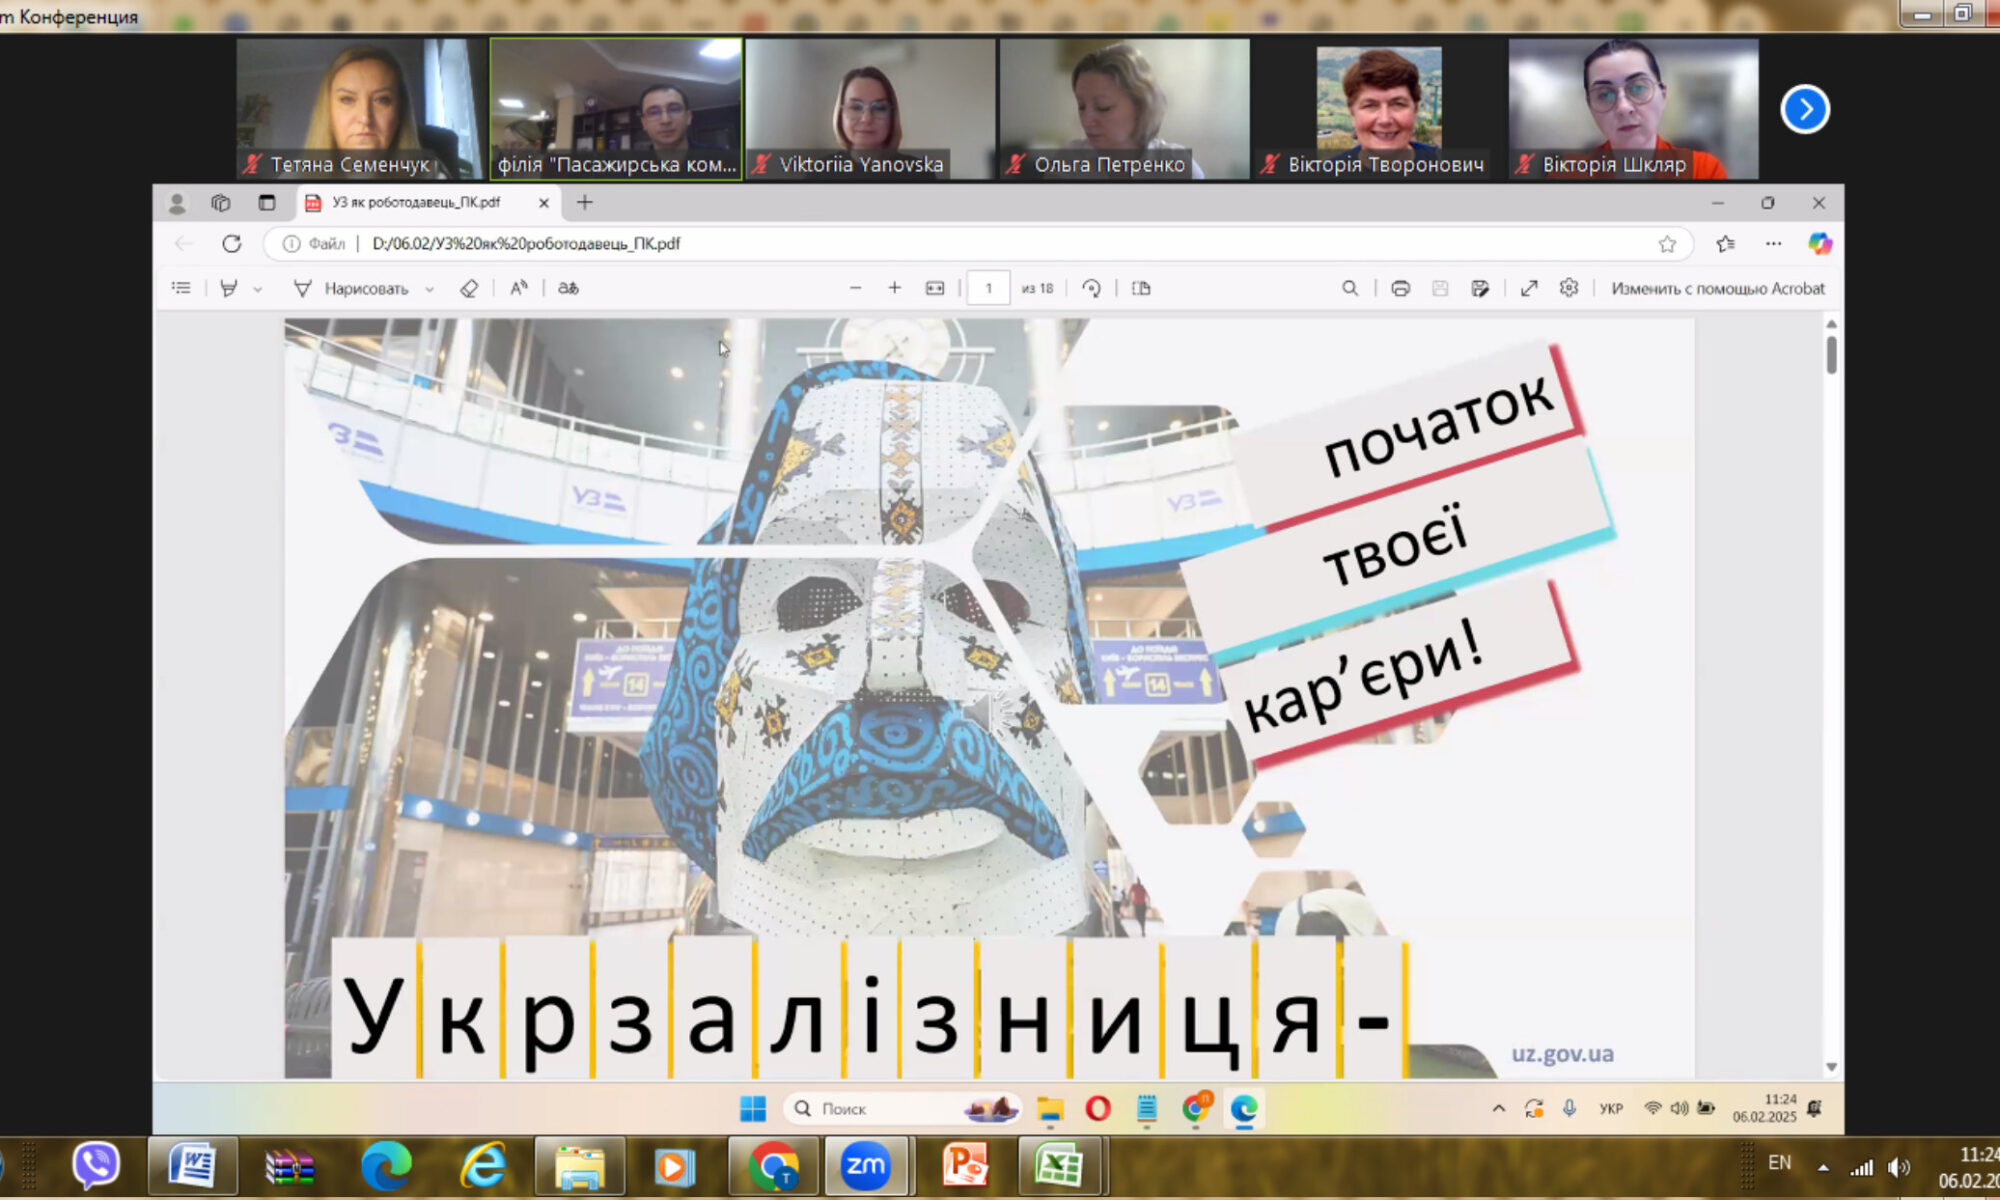
Task: Open Opera browser in shared screen taskbar
Action: click(1098, 1108)
